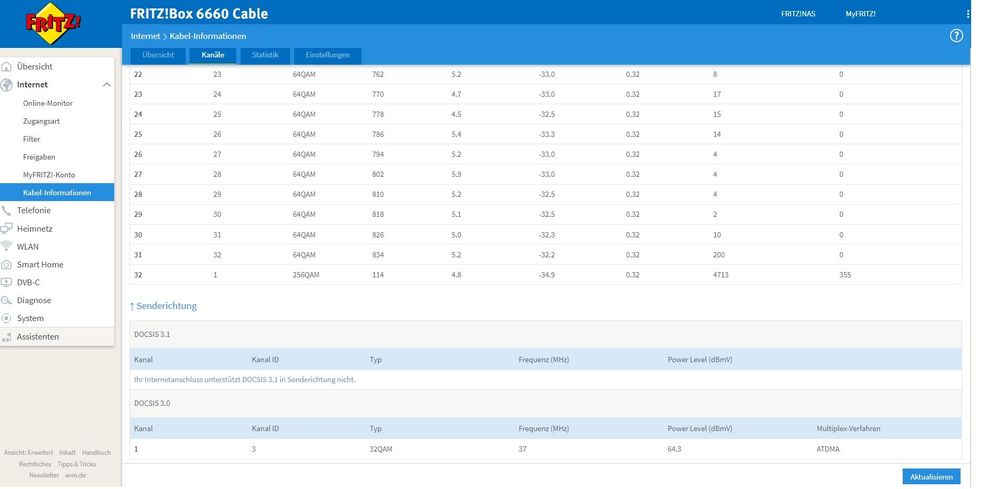Click -33.3 value in channel 25 row
This screenshot has height=489, width=999.
547,134
